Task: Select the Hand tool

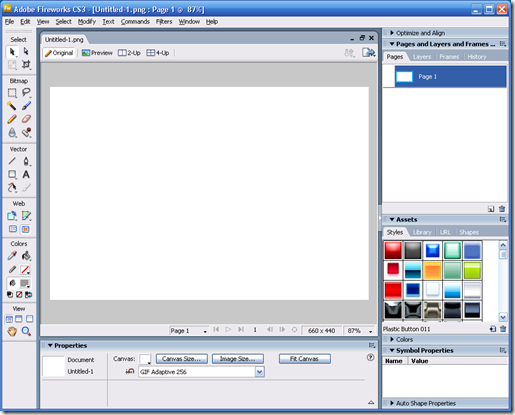Action: (12, 331)
